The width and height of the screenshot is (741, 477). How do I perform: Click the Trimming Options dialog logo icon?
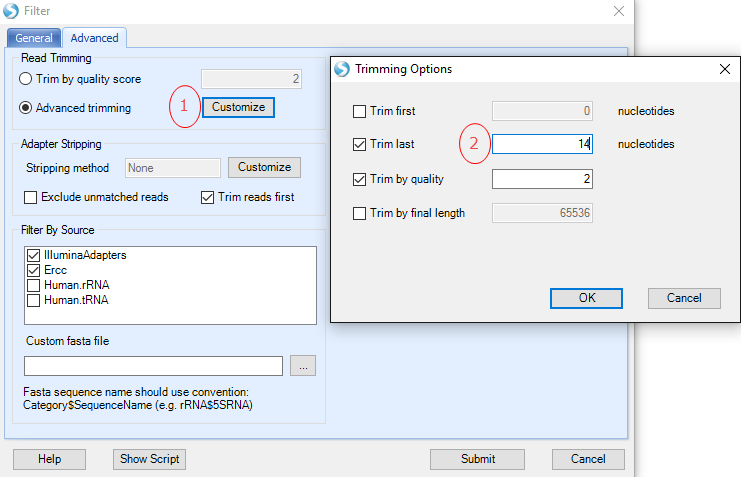click(x=342, y=69)
